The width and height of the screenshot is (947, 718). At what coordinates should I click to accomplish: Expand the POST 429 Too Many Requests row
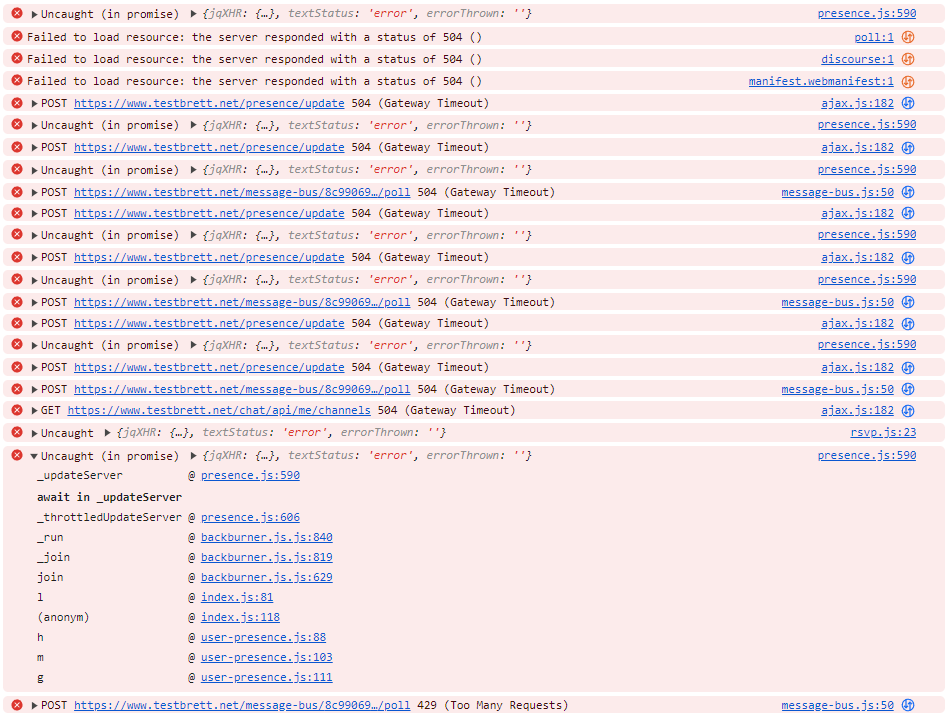click(x=34, y=705)
